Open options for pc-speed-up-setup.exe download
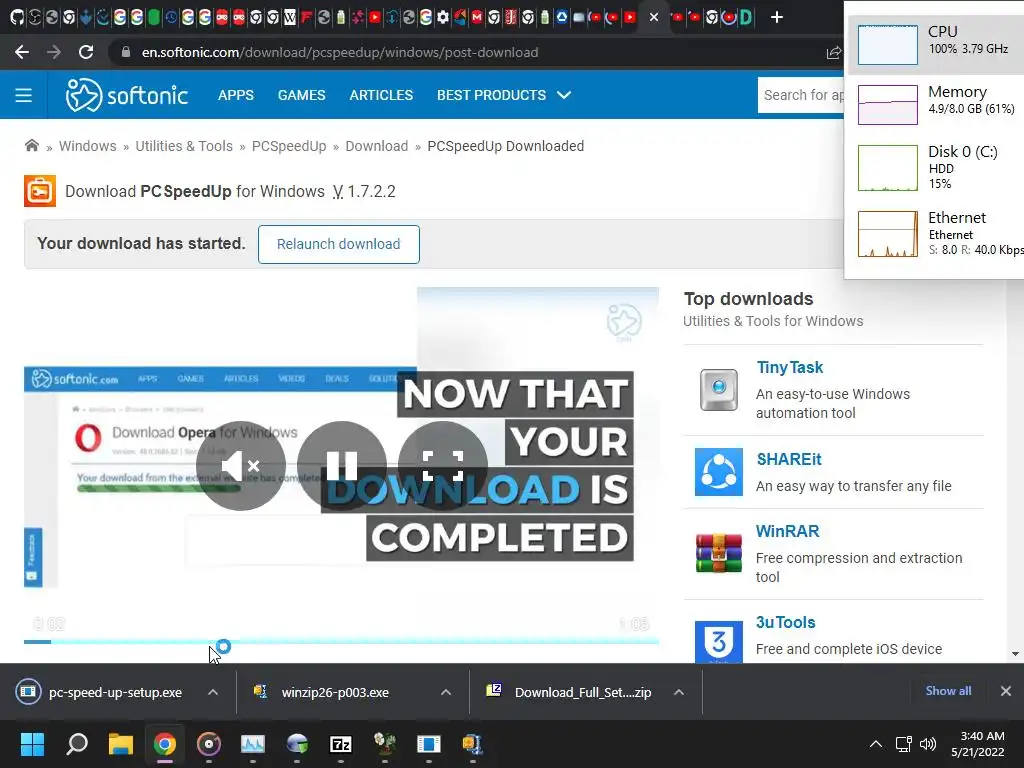Image resolution: width=1024 pixels, height=768 pixels. 213,692
